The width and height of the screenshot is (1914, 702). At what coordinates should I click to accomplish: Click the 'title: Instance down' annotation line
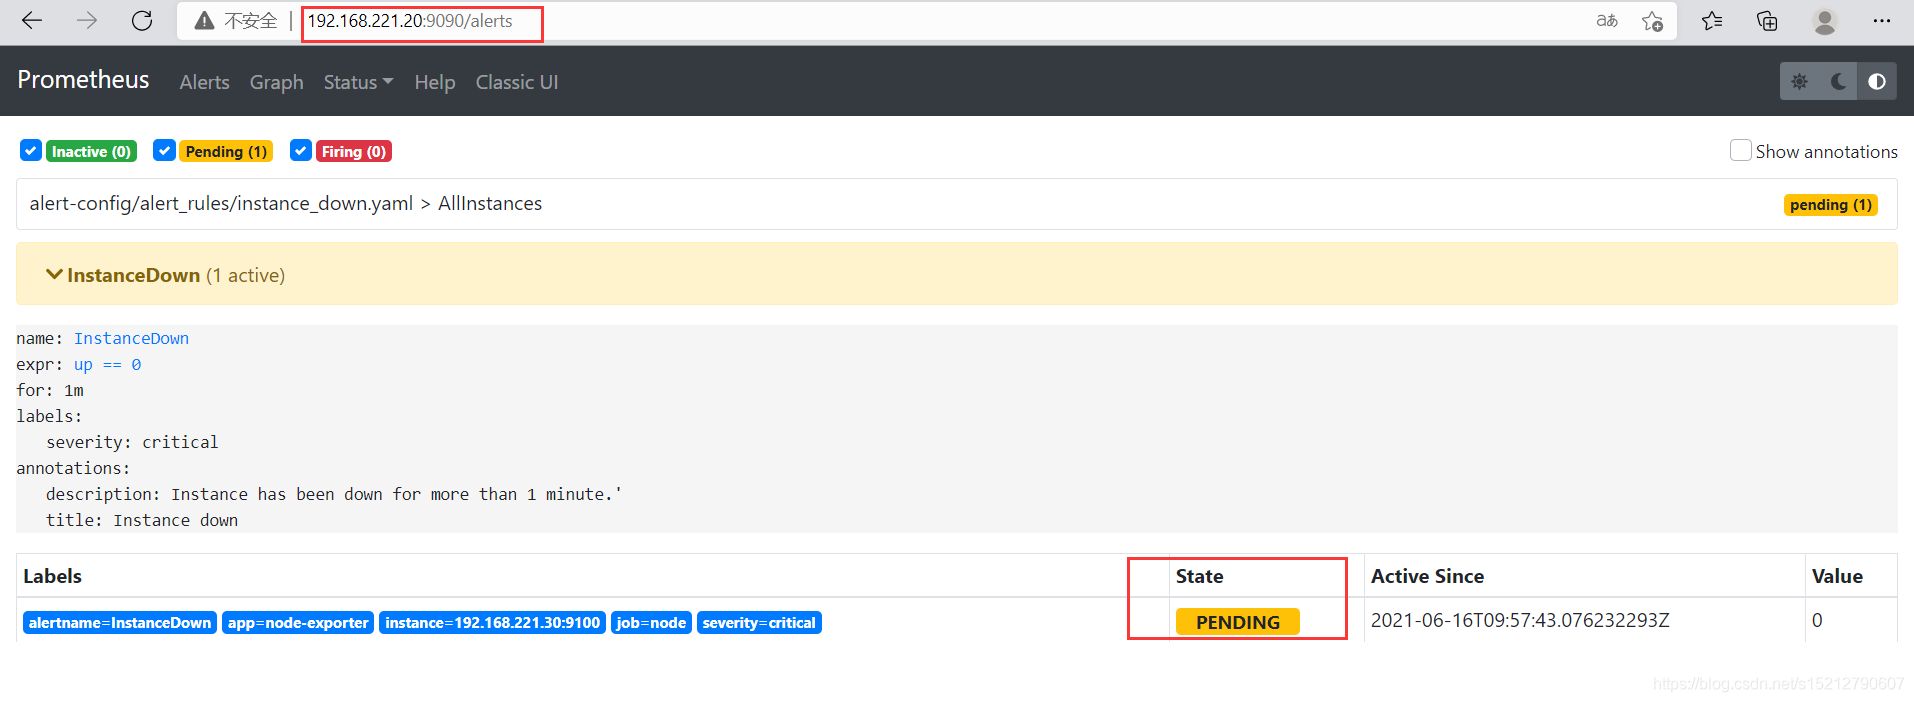(142, 520)
